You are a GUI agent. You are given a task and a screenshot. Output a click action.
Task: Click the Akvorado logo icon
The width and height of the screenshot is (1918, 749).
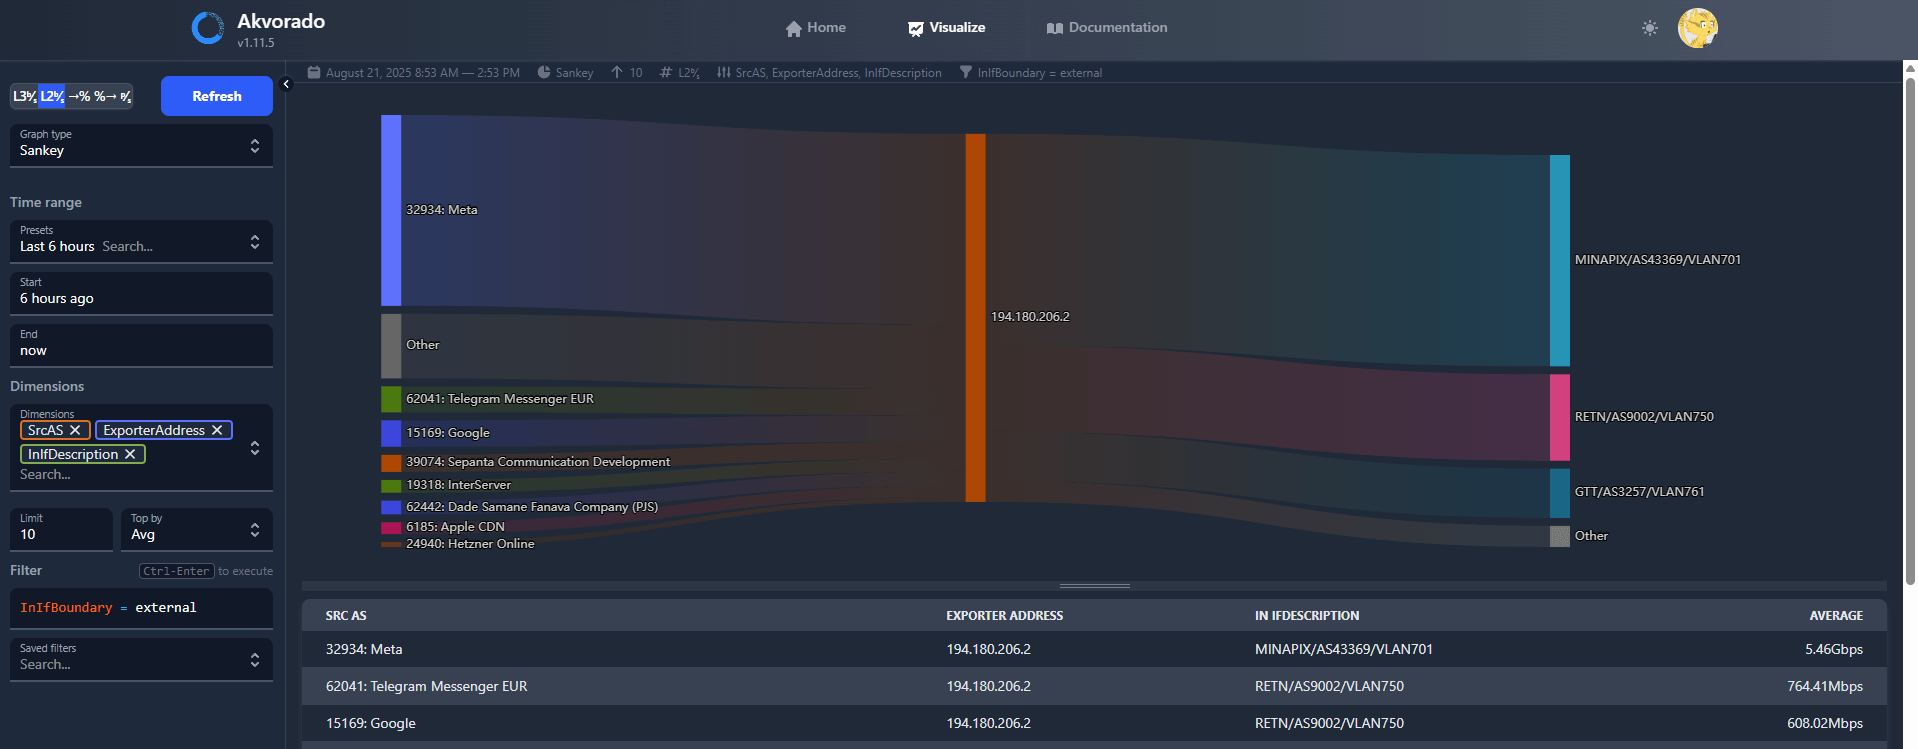208,28
